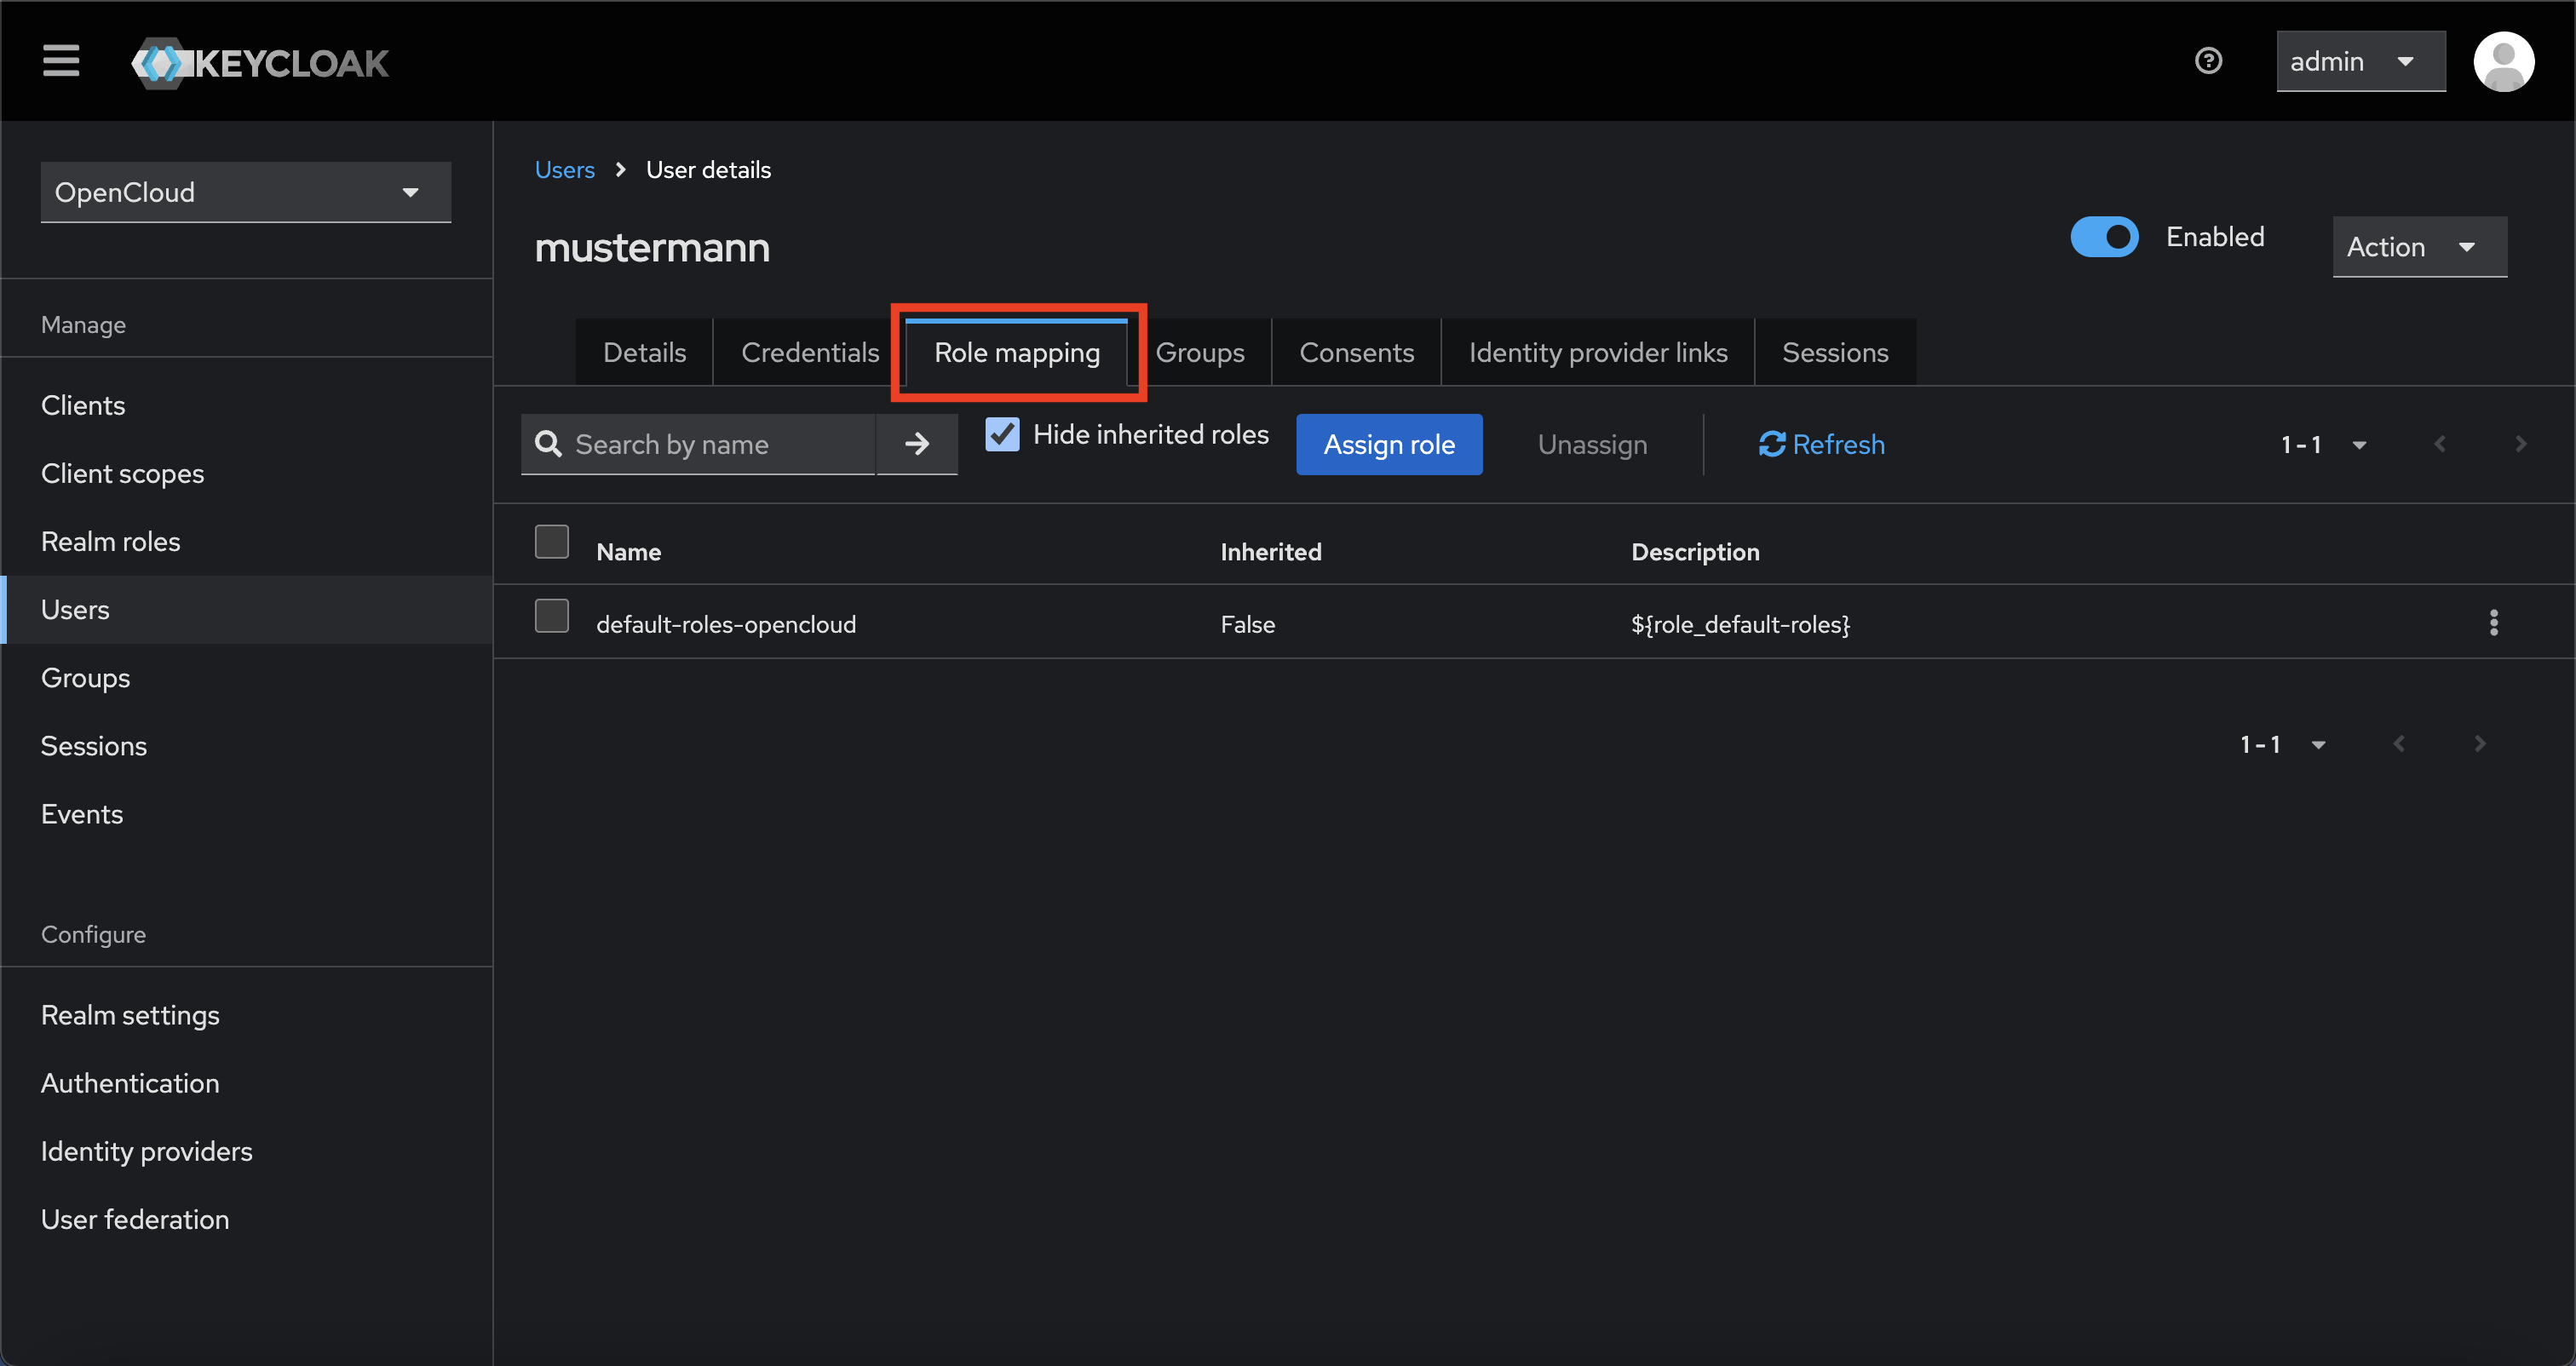The image size is (2576, 1366).
Task: Click the Assign role button
Action: tap(1388, 444)
